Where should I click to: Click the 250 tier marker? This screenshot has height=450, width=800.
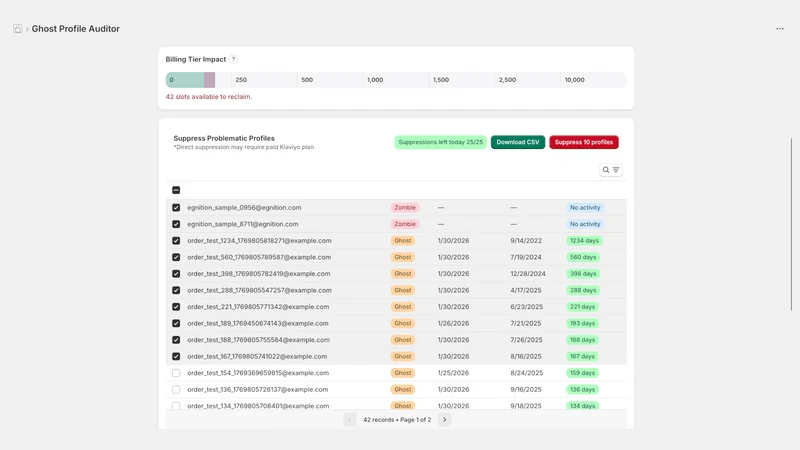[241, 80]
